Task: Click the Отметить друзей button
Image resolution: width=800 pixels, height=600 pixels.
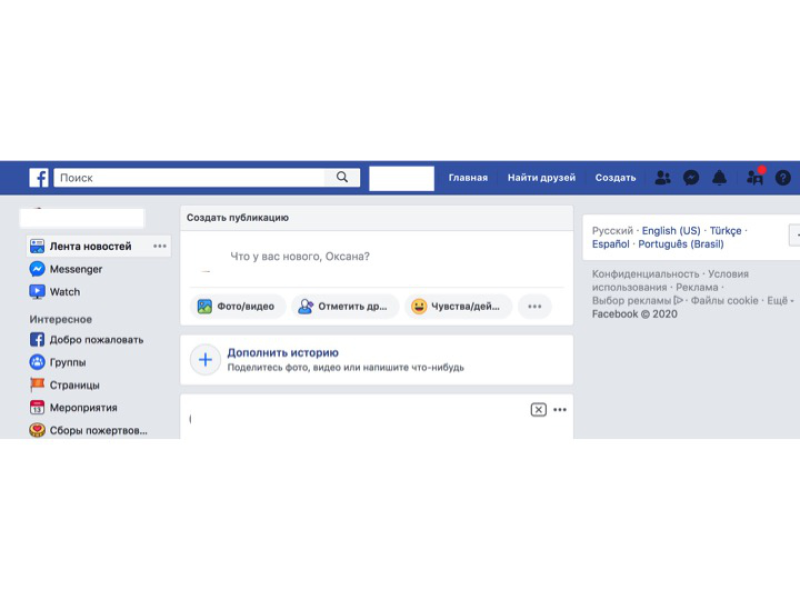Action: [x=344, y=306]
